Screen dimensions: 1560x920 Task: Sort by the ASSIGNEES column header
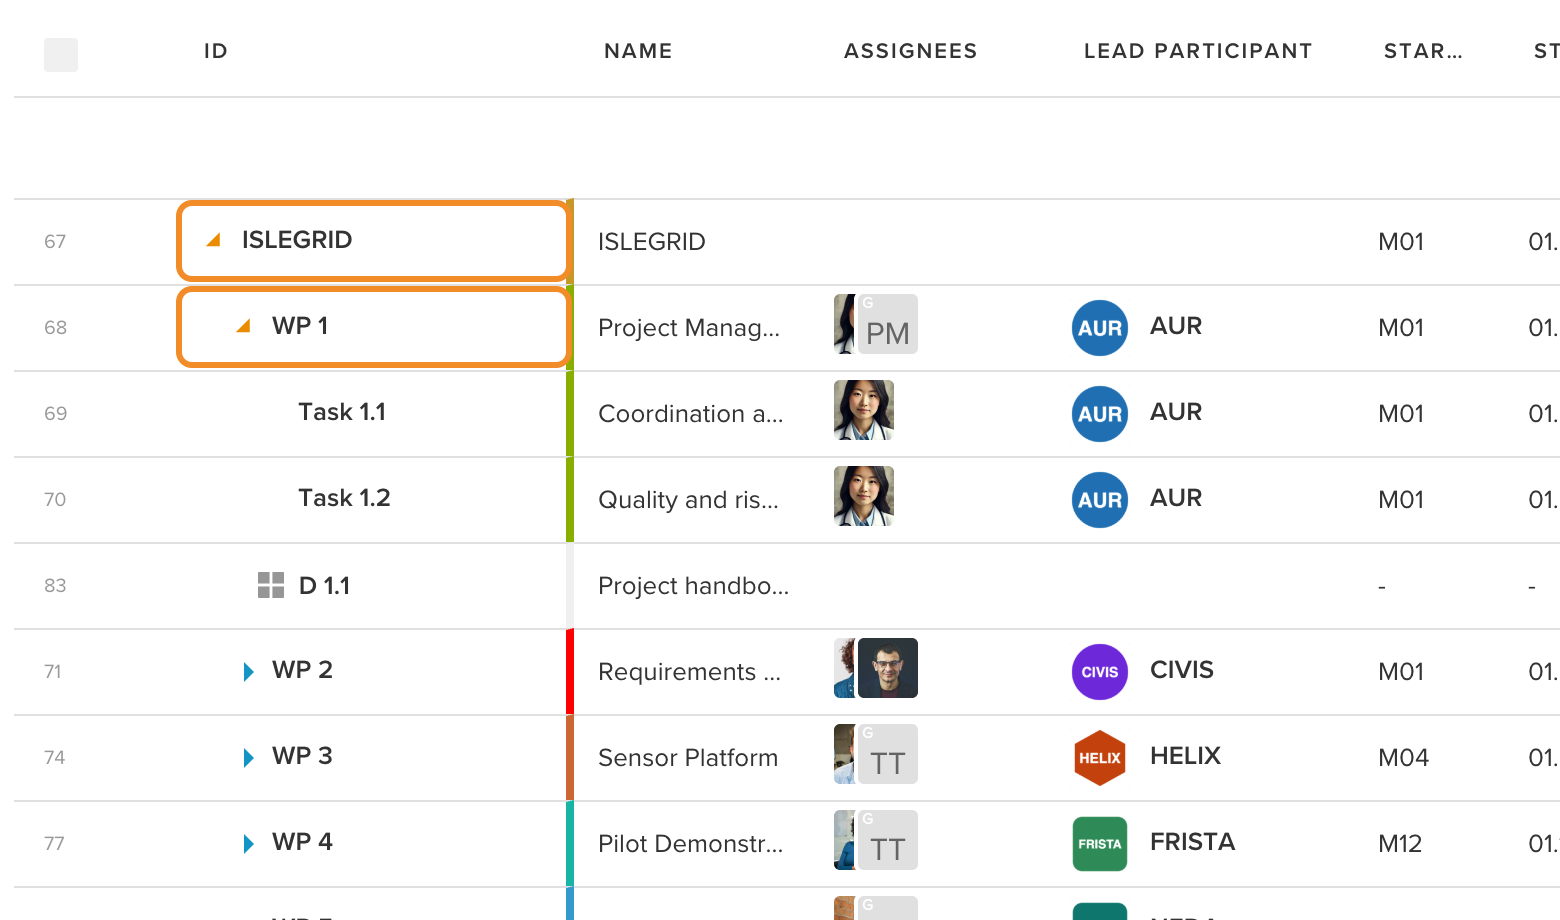pos(910,51)
